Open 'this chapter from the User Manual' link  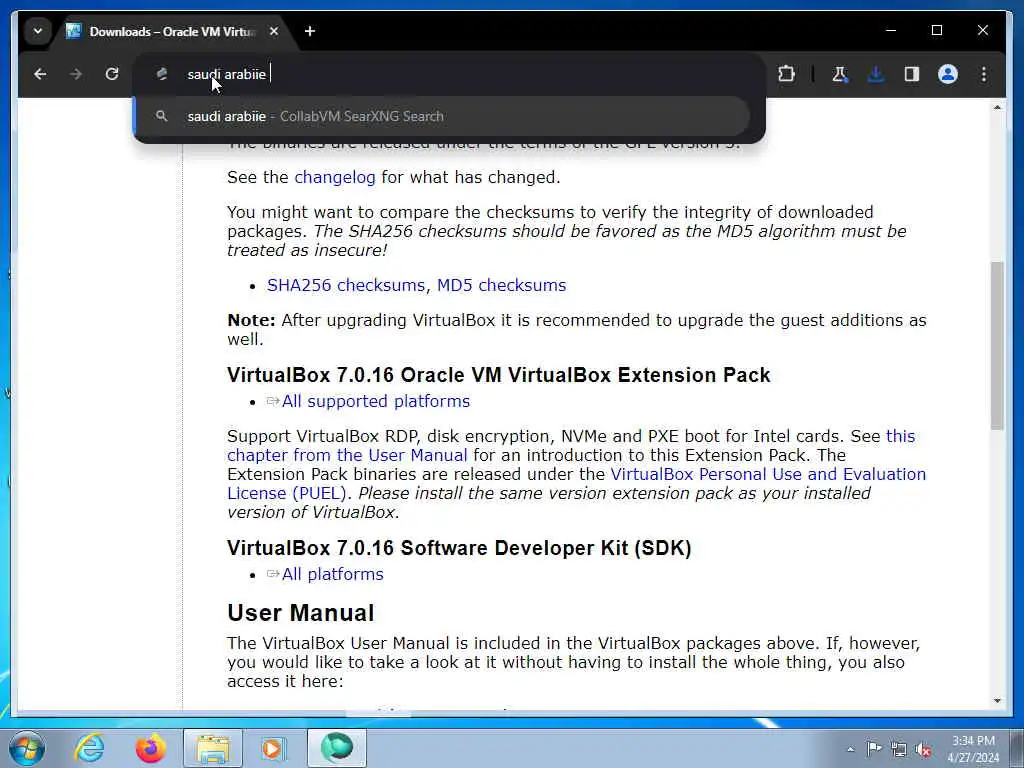pyautogui.click(x=571, y=445)
